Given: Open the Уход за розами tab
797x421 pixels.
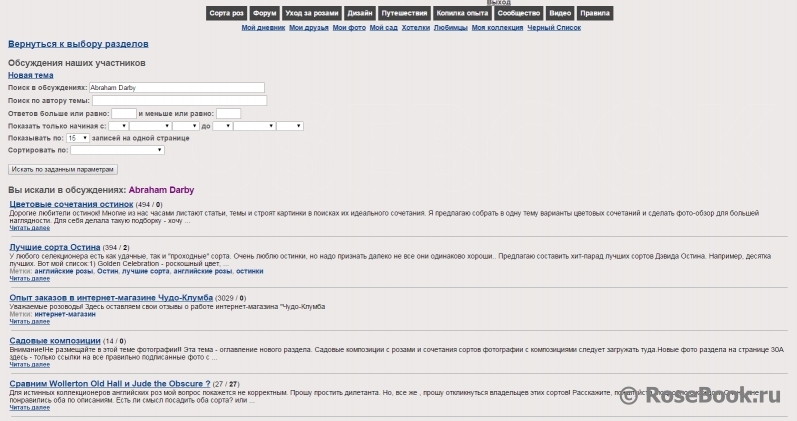Looking at the screenshot, I should pos(312,13).
